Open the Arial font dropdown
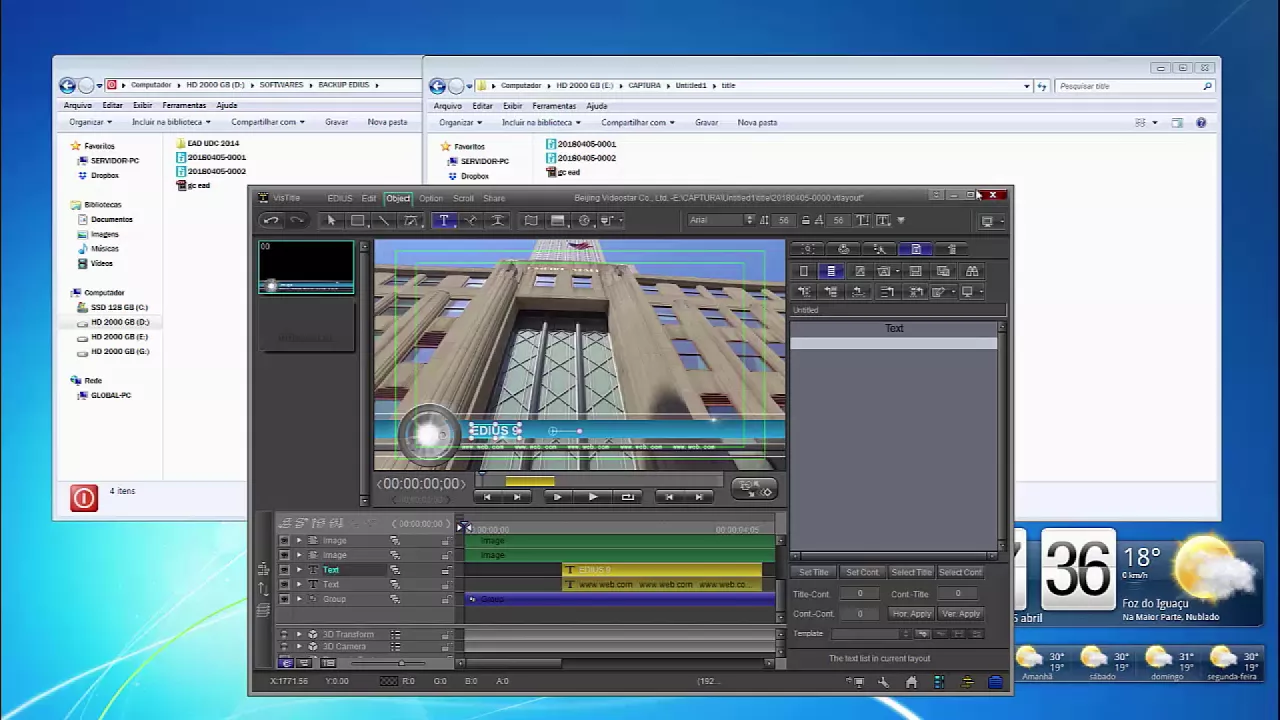This screenshot has height=720, width=1280. point(721,220)
